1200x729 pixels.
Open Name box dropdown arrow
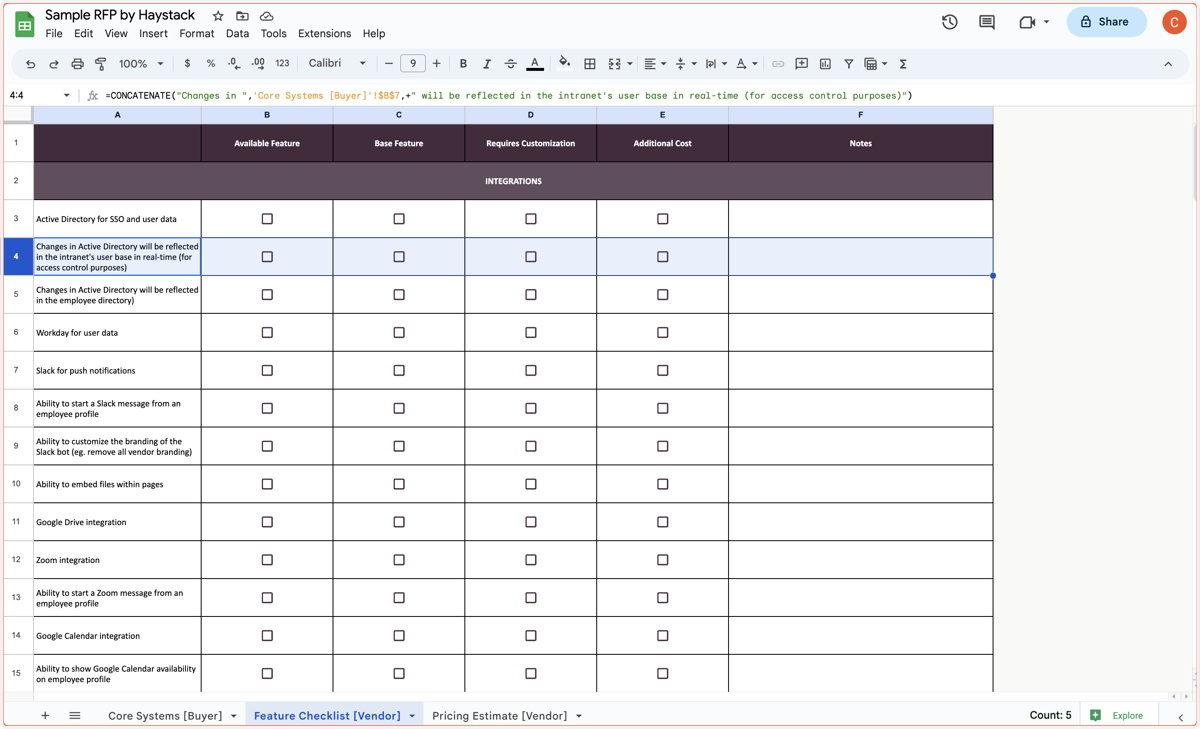coord(67,96)
